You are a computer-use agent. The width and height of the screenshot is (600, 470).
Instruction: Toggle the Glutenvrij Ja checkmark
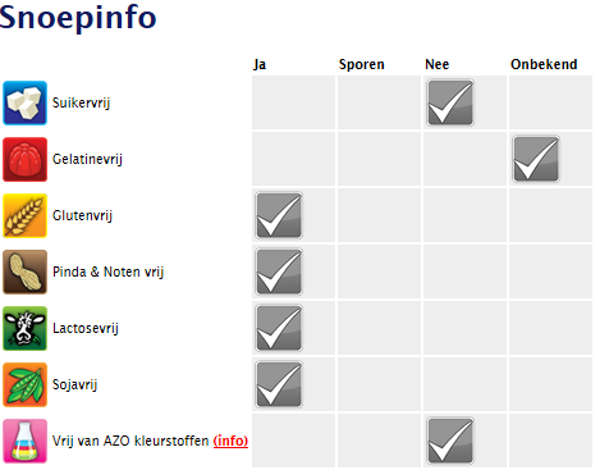(279, 215)
